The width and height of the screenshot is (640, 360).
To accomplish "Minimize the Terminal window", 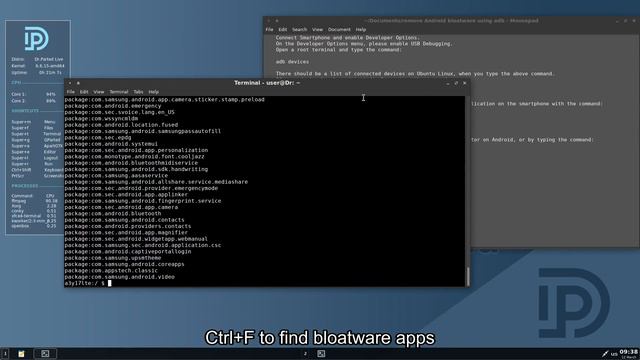I will pos(448,83).
